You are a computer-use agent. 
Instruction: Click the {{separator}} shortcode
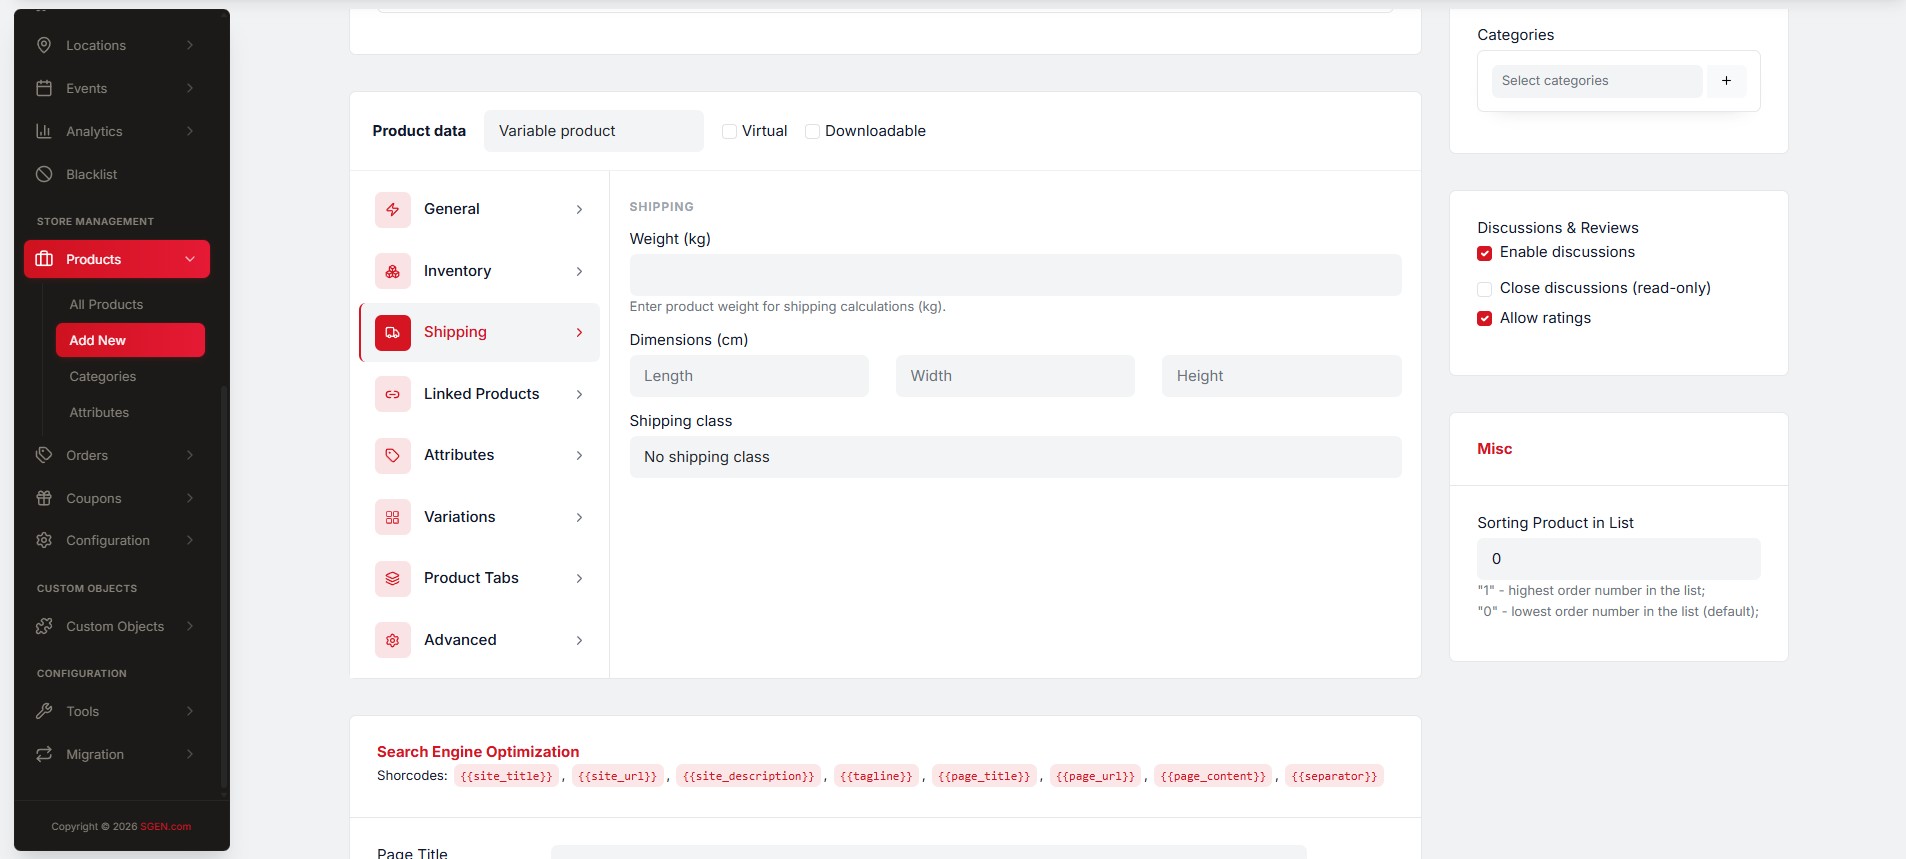pos(1334,776)
